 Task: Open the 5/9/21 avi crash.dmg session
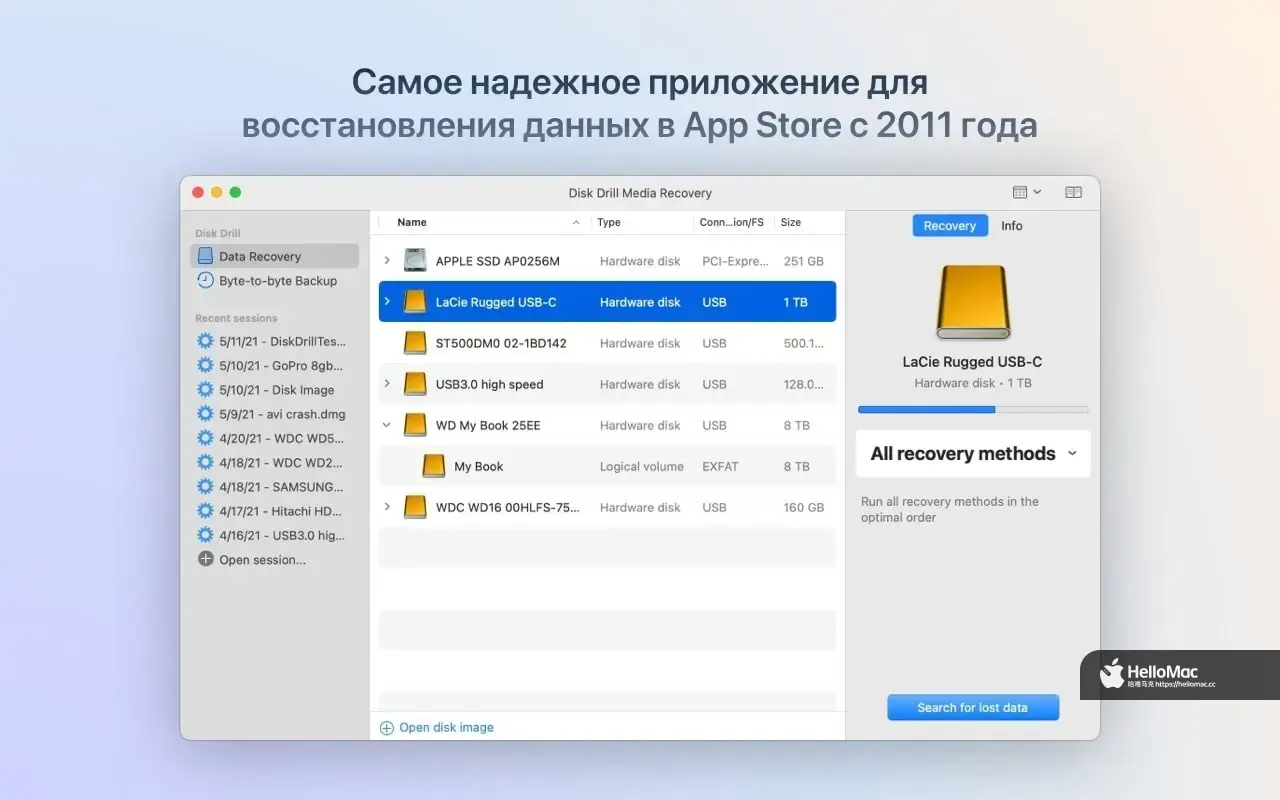(270, 414)
